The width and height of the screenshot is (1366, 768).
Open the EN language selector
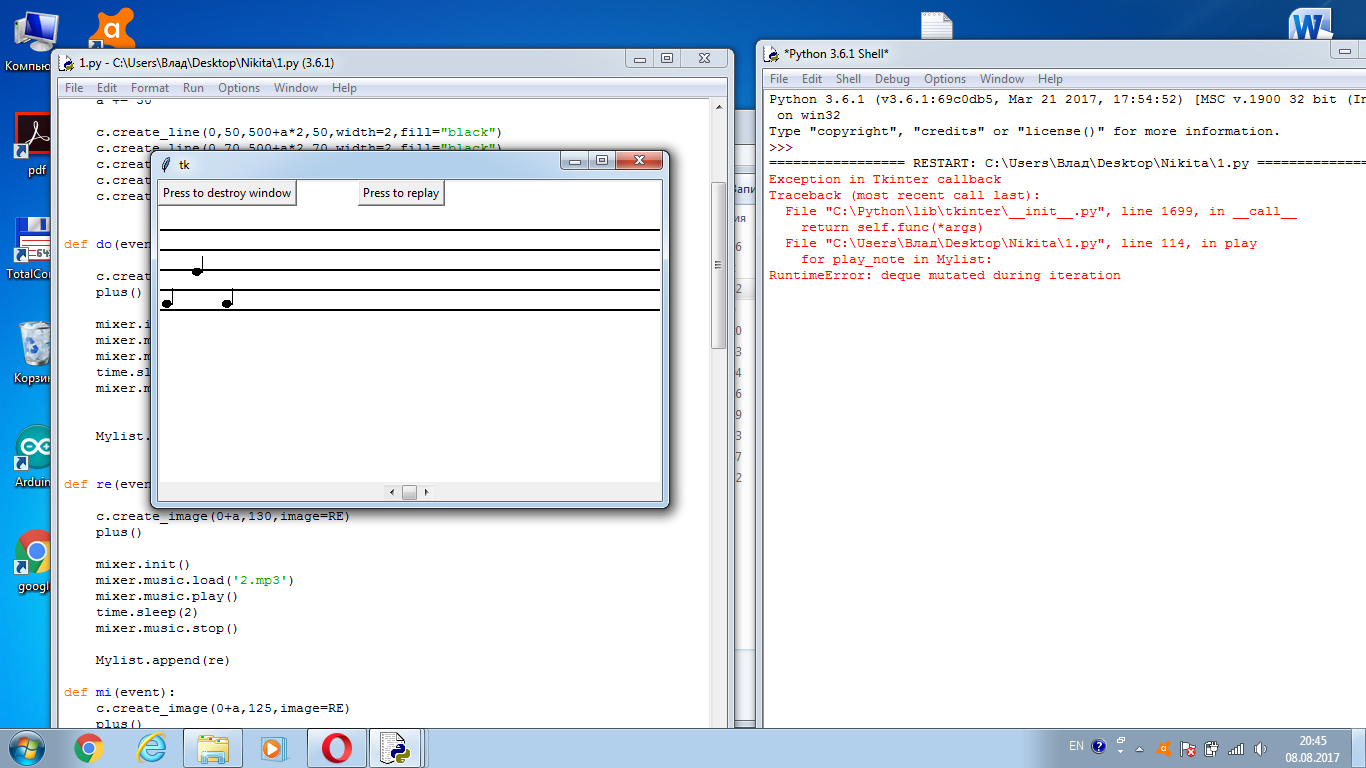coord(1076,746)
